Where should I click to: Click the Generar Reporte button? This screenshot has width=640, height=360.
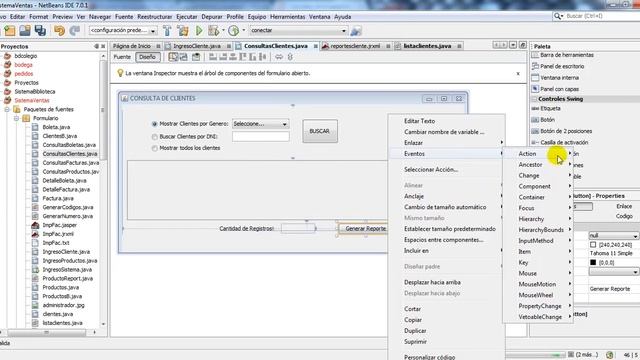point(362,229)
